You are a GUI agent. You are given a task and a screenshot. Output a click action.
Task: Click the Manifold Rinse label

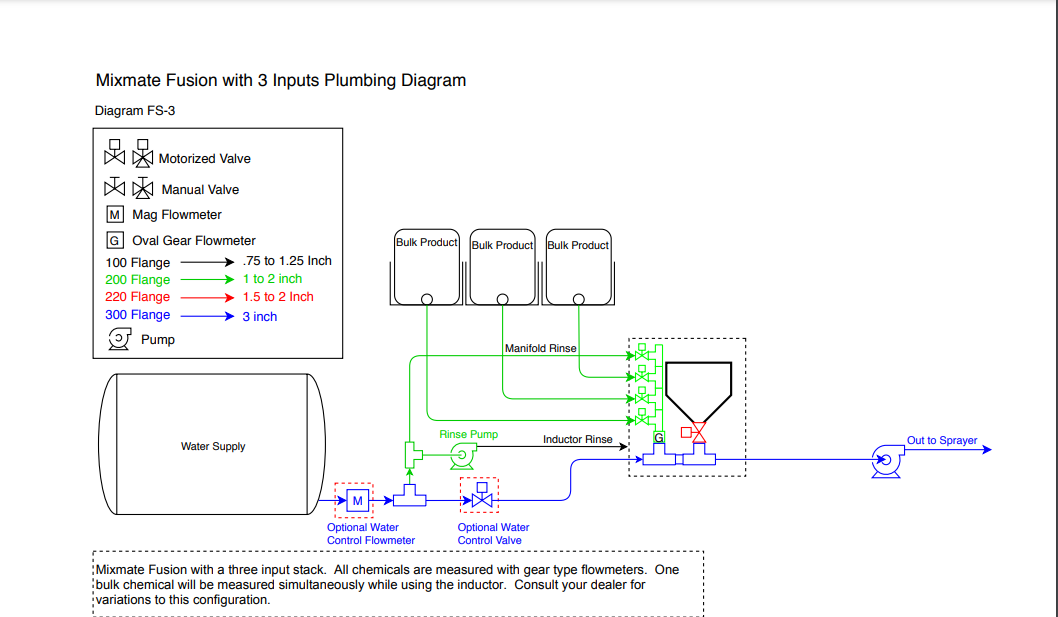541,348
